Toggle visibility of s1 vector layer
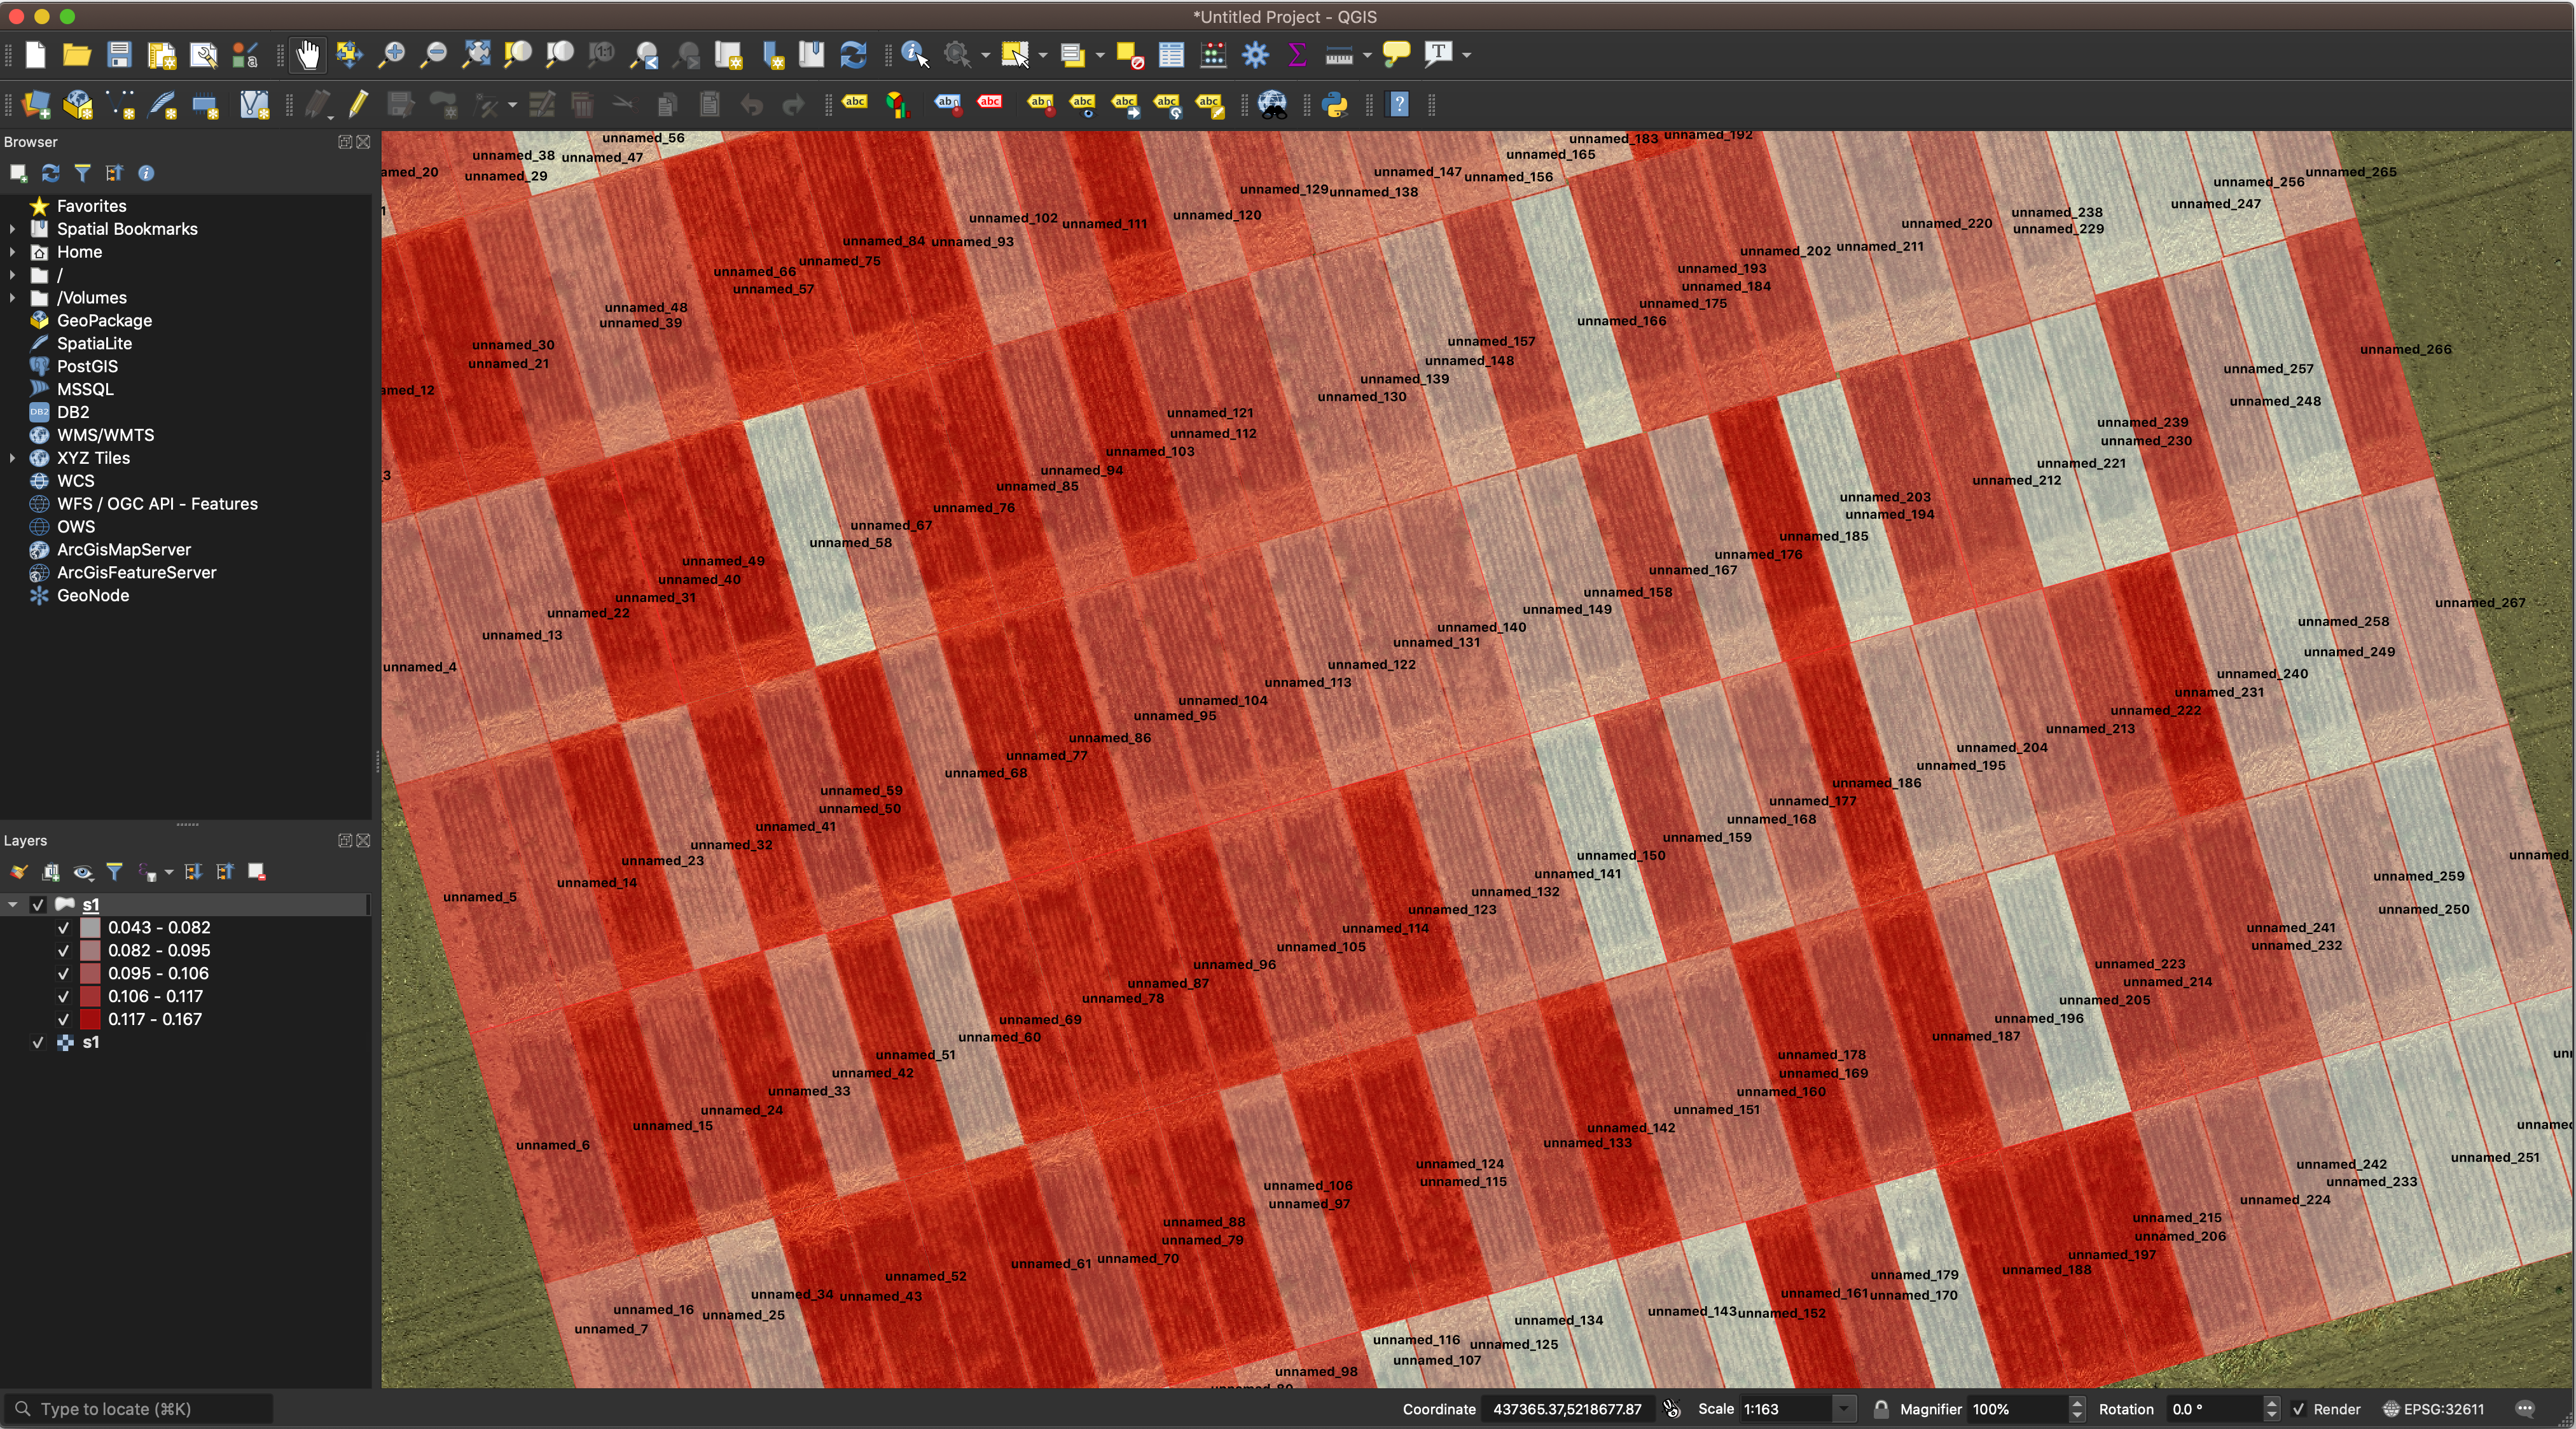 (38, 905)
